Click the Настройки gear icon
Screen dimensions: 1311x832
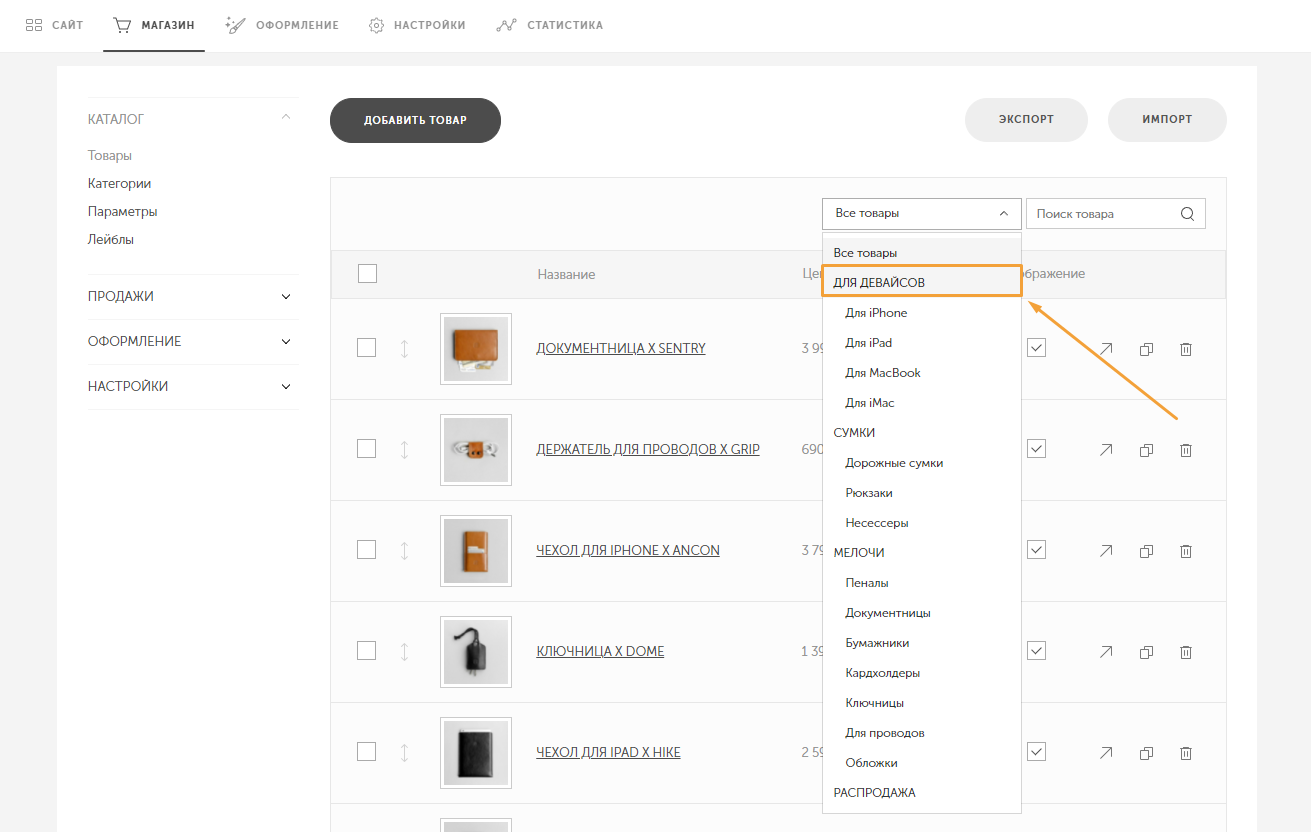[x=376, y=25]
